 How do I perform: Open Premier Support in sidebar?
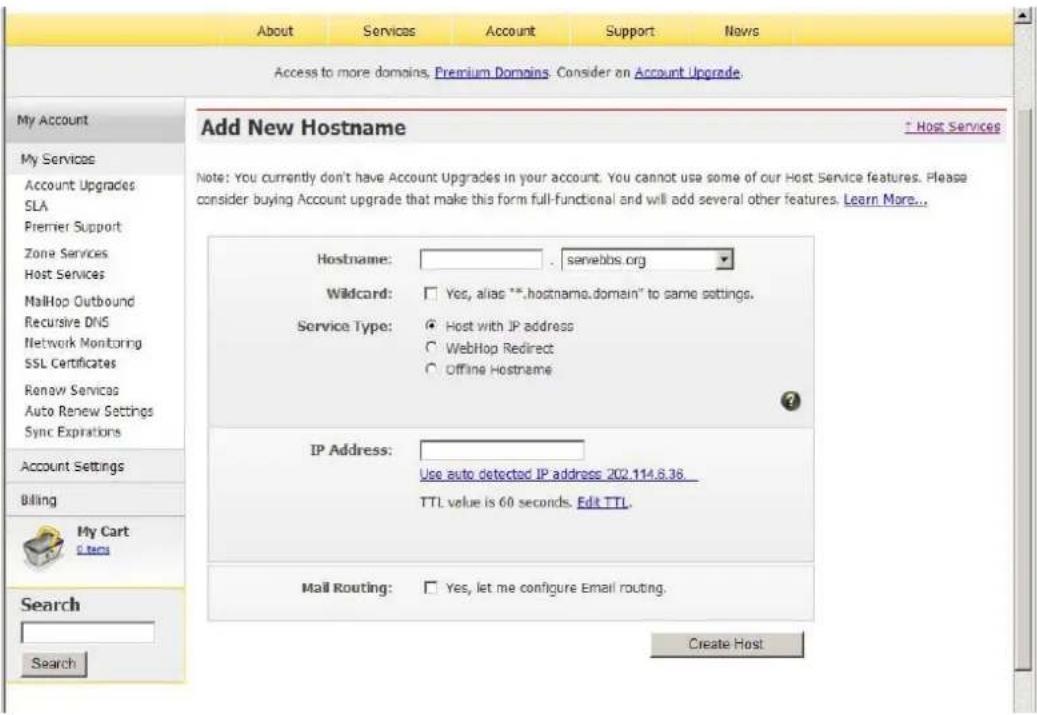[73, 227]
